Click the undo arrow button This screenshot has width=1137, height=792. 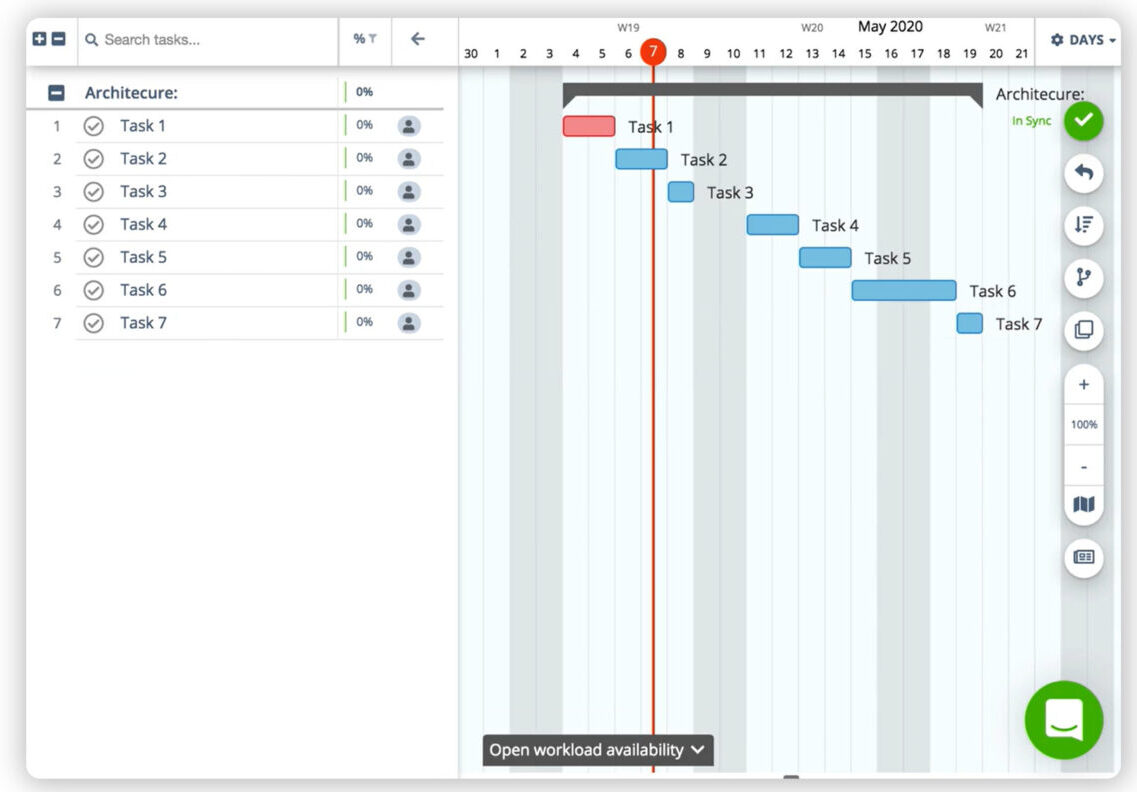pos(1083,173)
